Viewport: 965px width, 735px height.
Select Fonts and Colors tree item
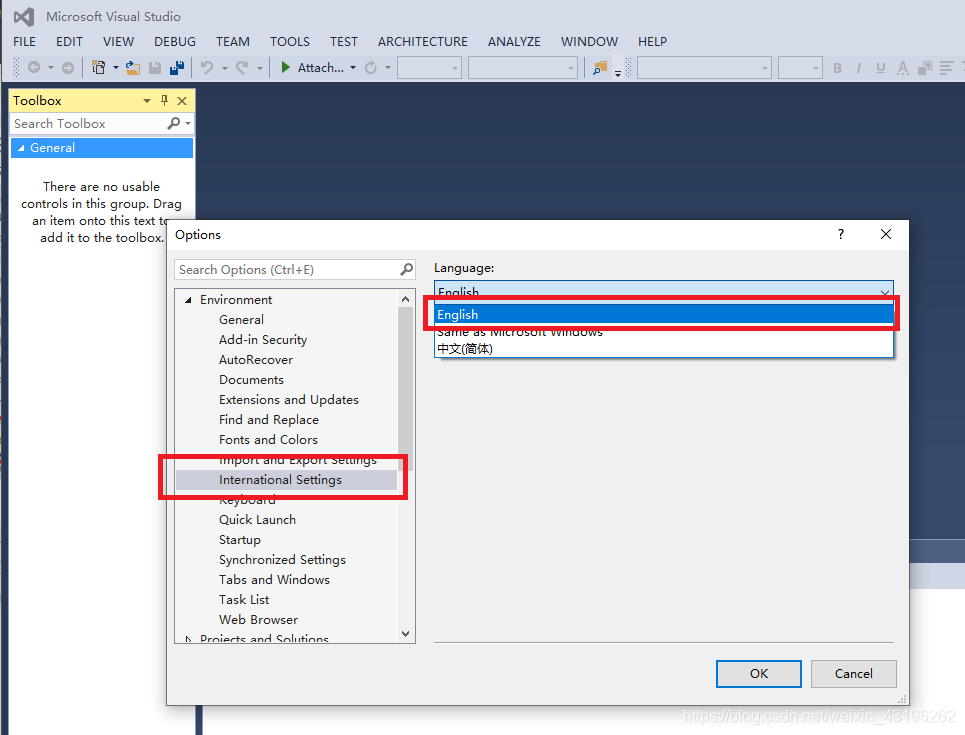point(268,440)
